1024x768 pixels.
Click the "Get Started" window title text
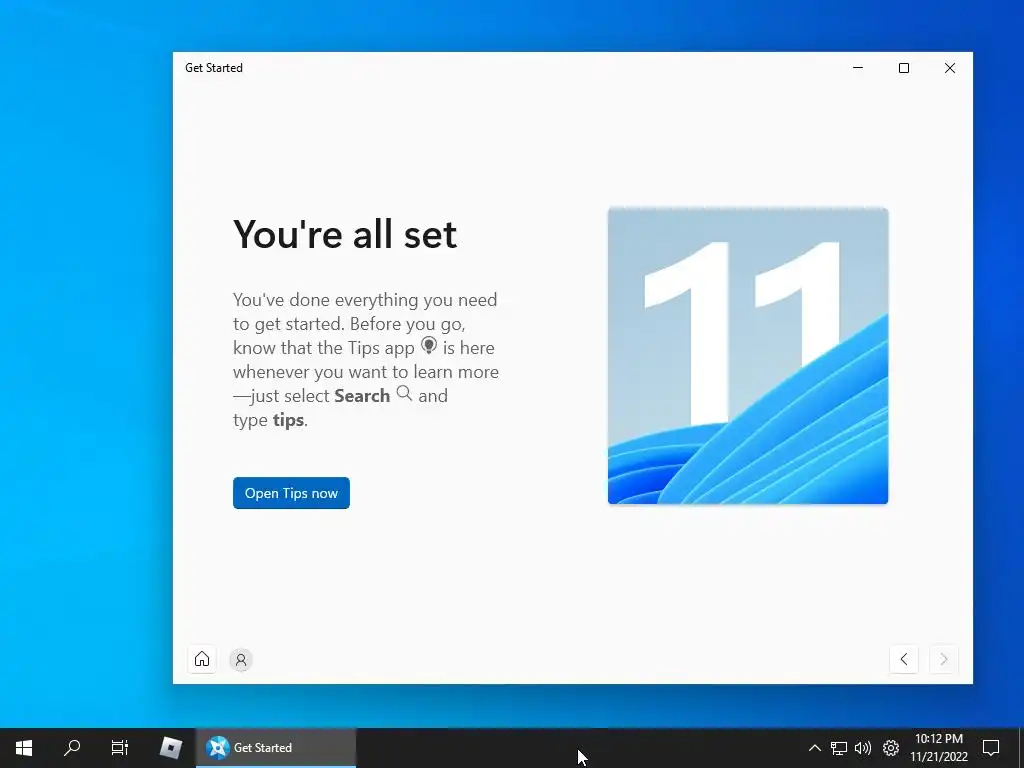(x=214, y=68)
